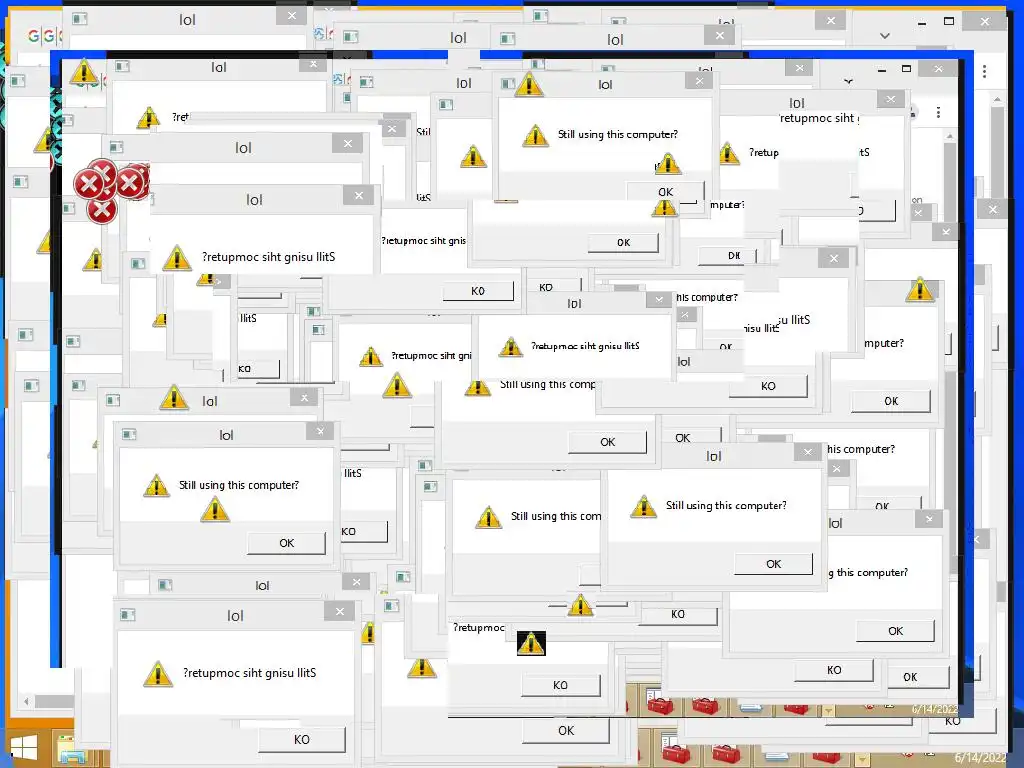Click OK in dialog with warning icon on title bar
Image resolution: width=1024 pixels, height=768 pixels.
coord(665,192)
